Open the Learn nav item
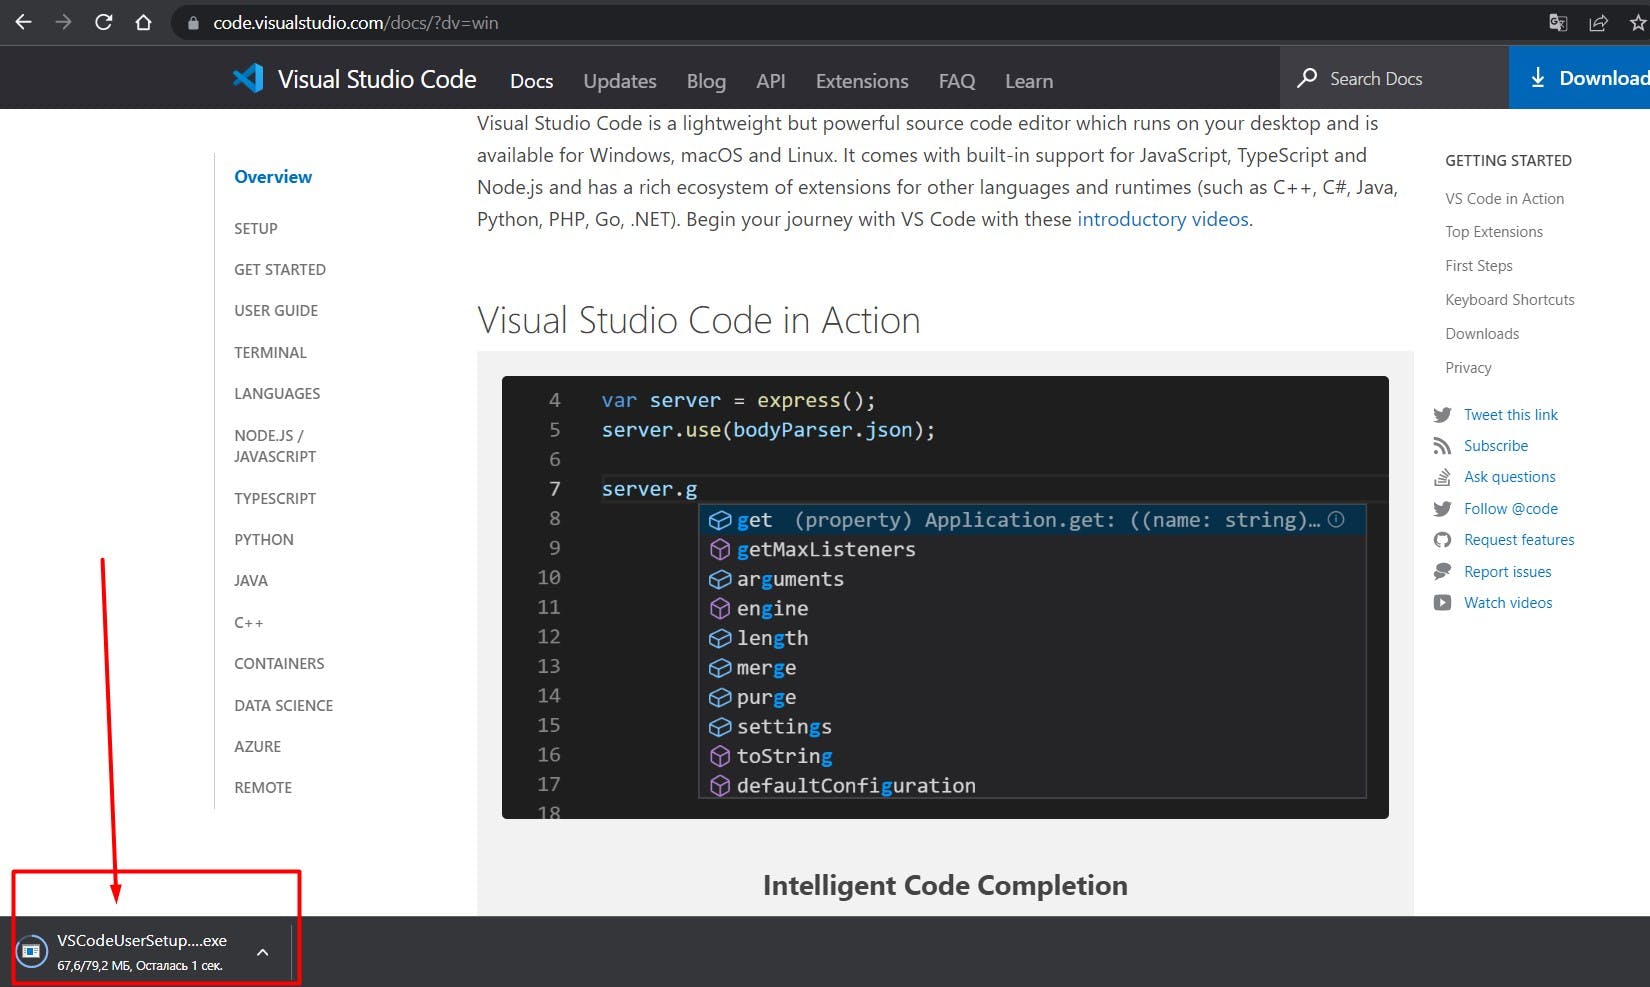 (x=1029, y=81)
